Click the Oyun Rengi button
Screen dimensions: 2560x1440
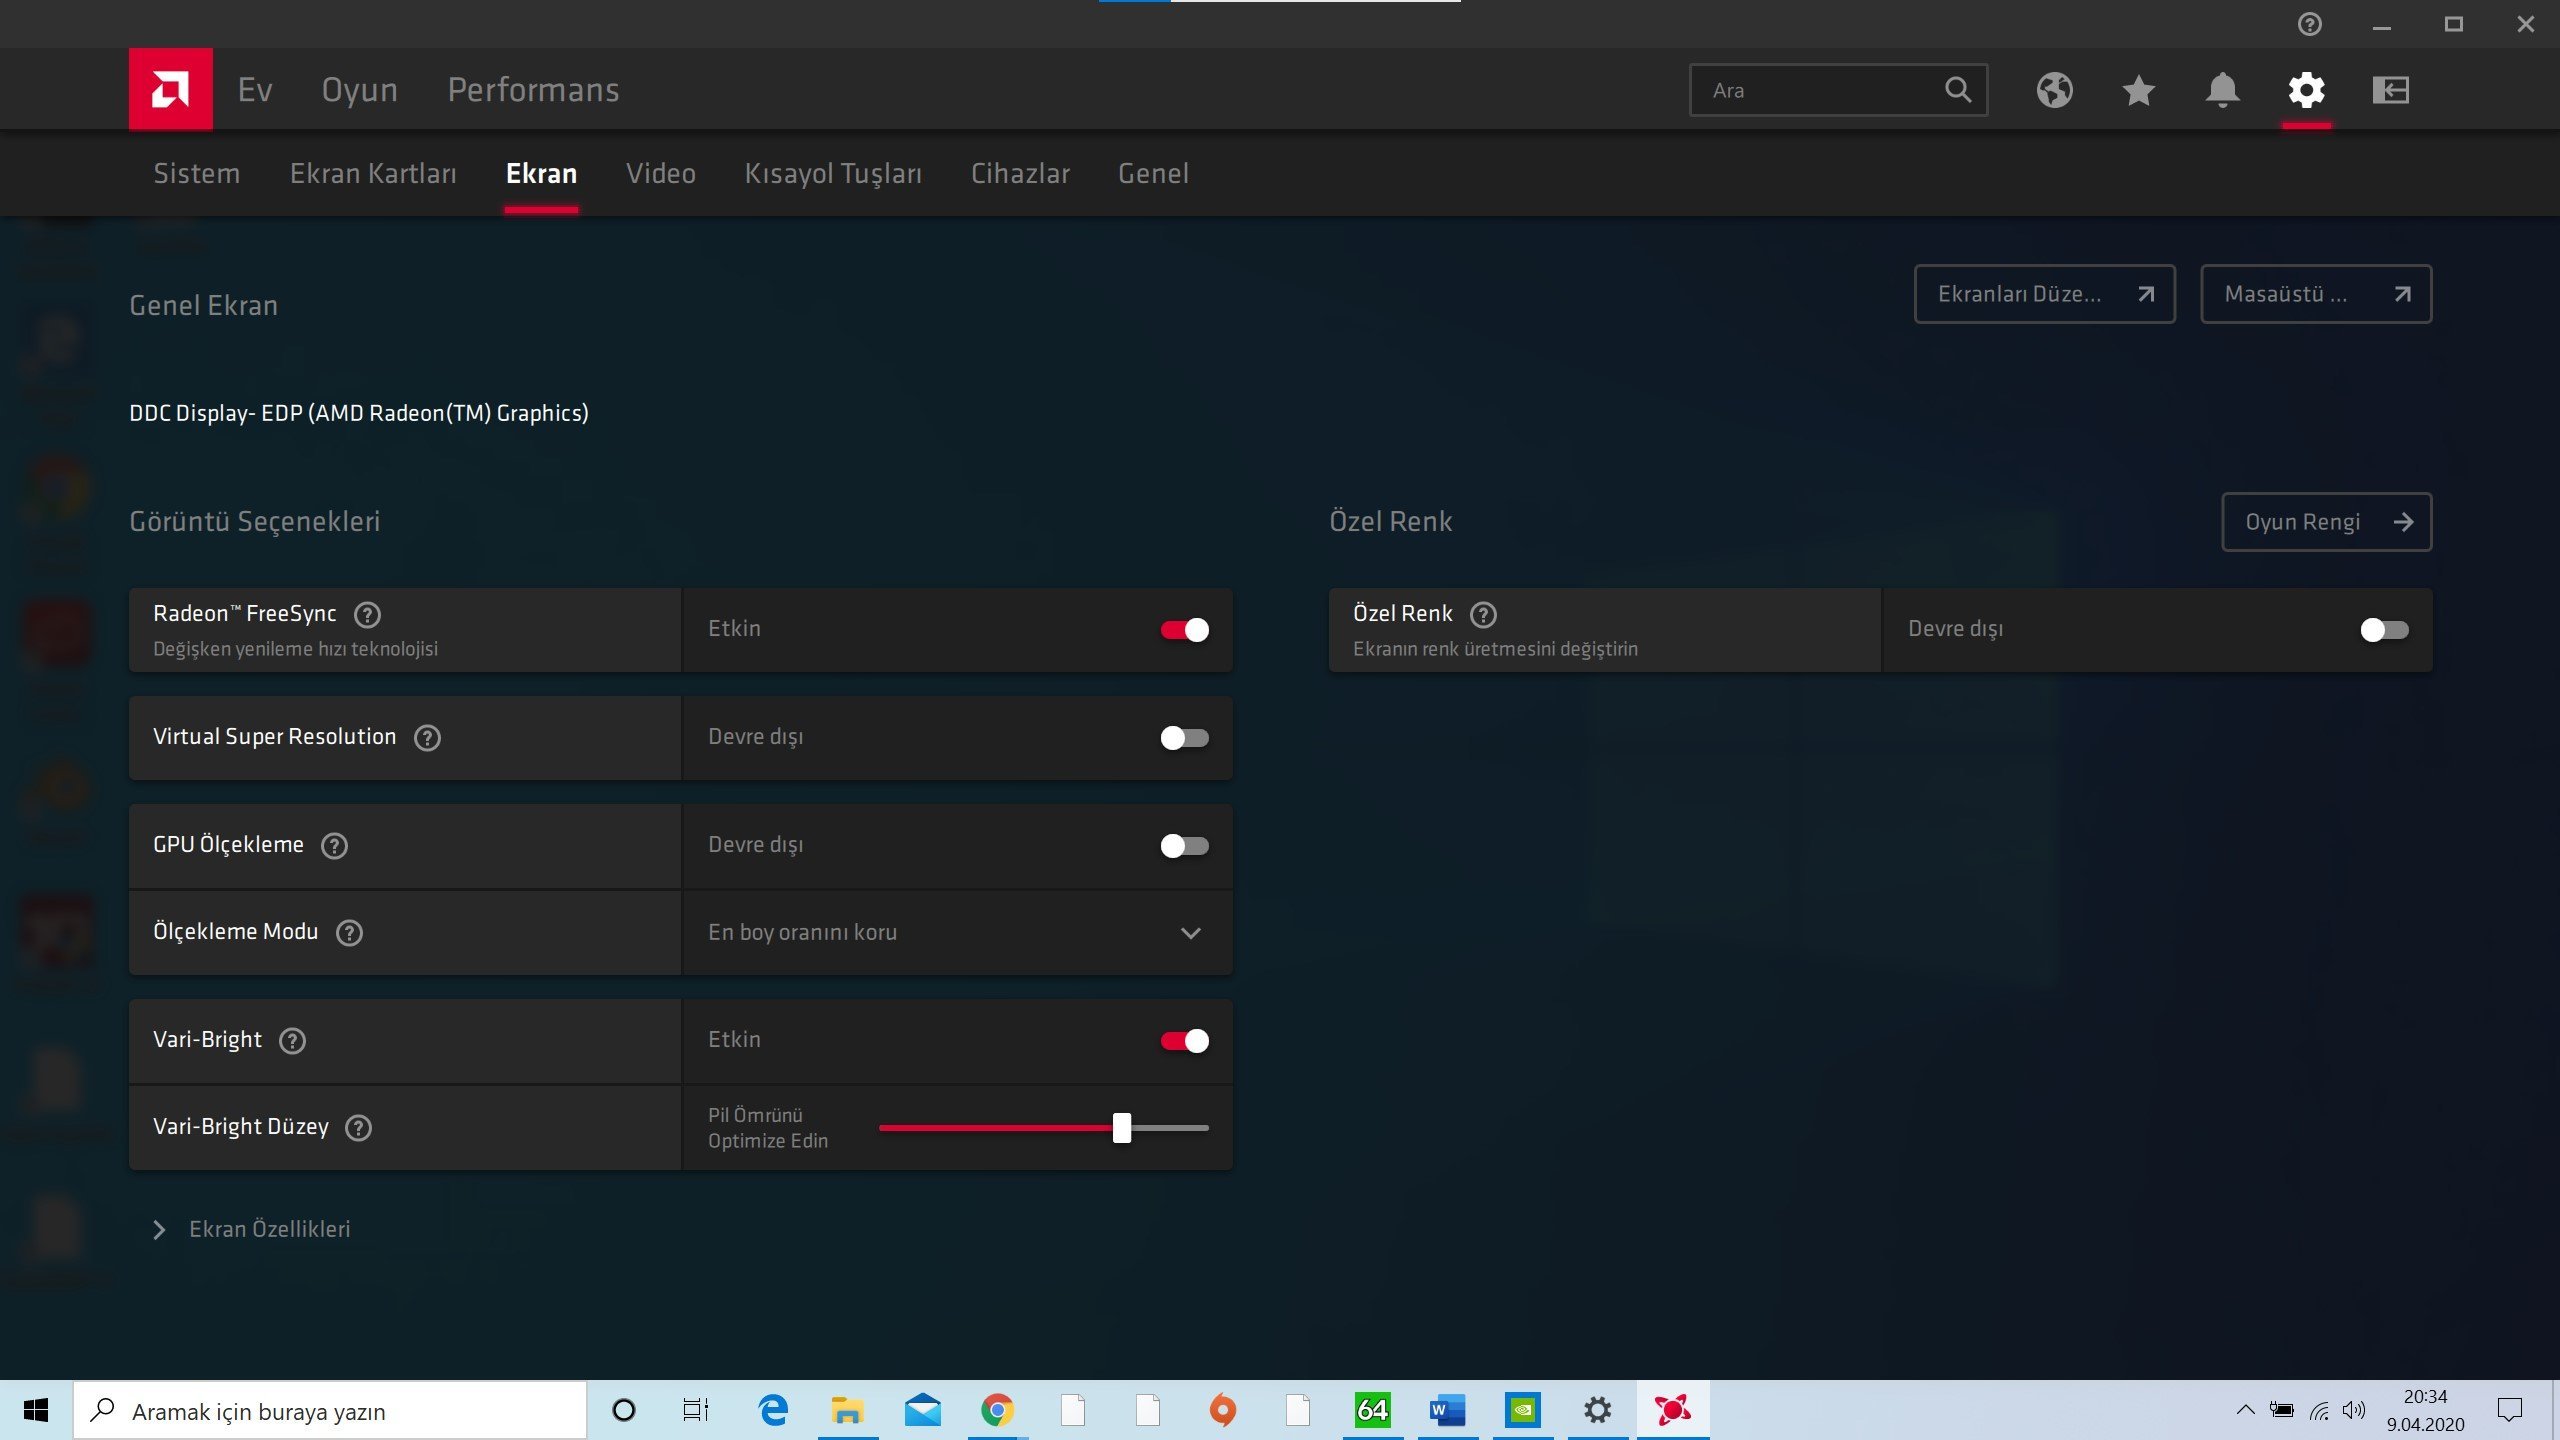pos(2326,522)
